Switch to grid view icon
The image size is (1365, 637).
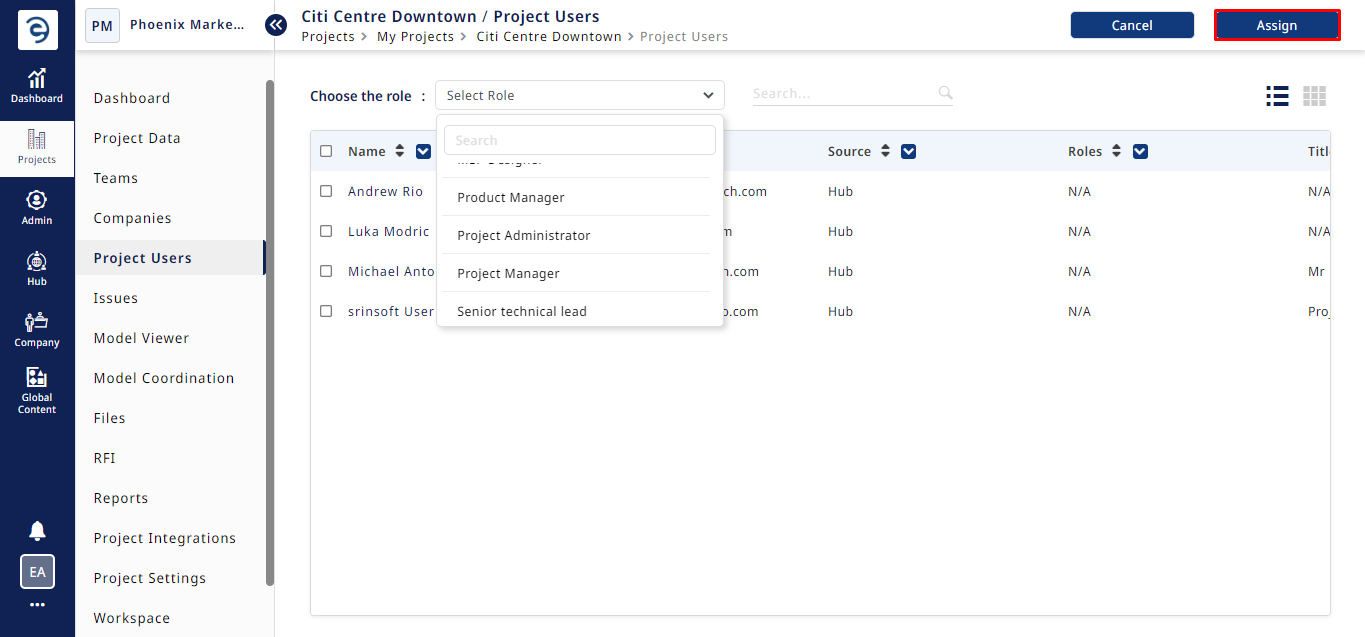pyautogui.click(x=1314, y=96)
